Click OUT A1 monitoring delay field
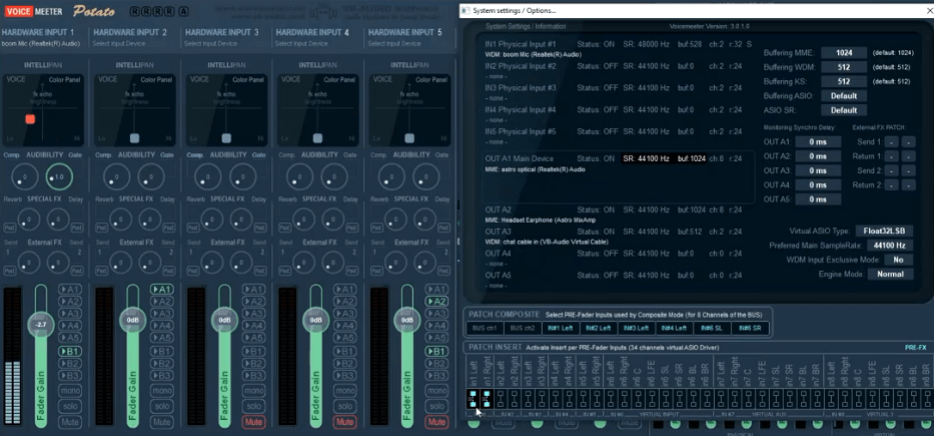Image resolution: width=936 pixels, height=438 pixels. pyautogui.click(x=818, y=142)
